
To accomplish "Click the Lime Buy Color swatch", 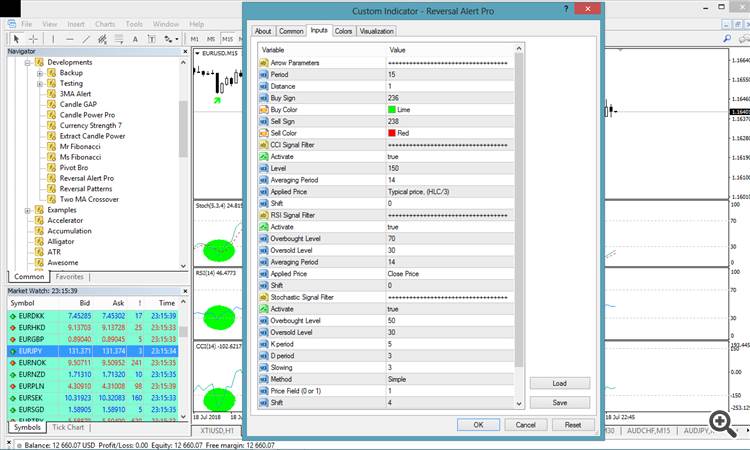I will [x=392, y=110].
